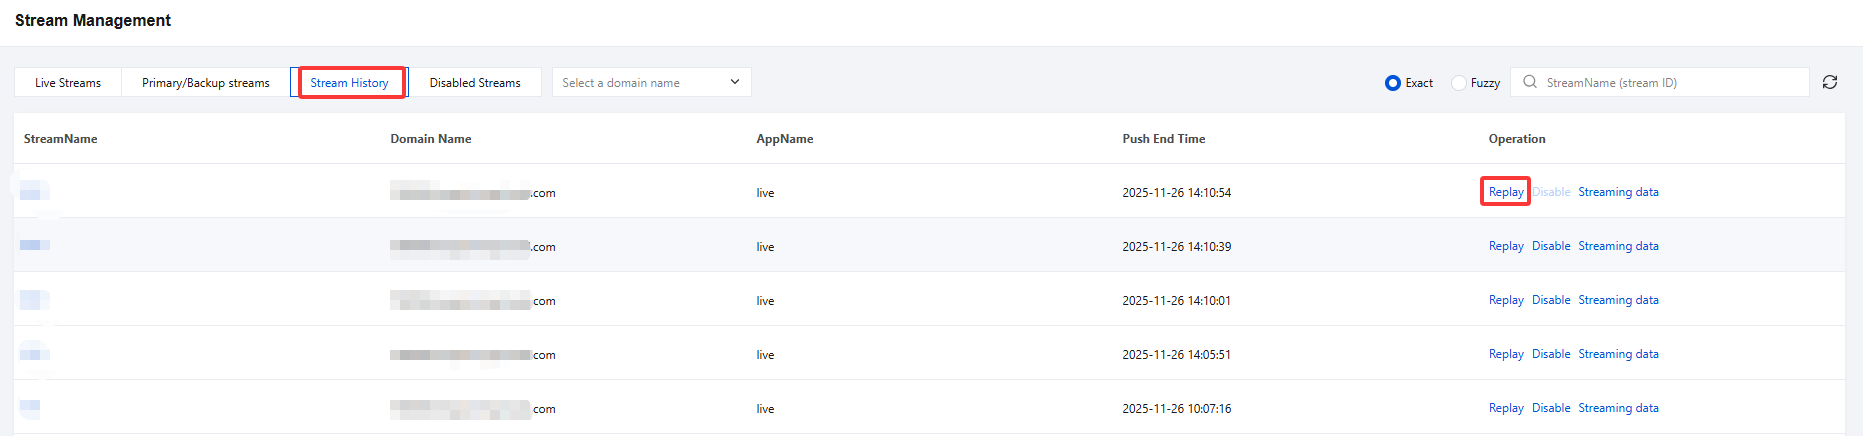Open Streaming data for 14:10:01 stream
The image size is (1863, 436).
[1618, 300]
